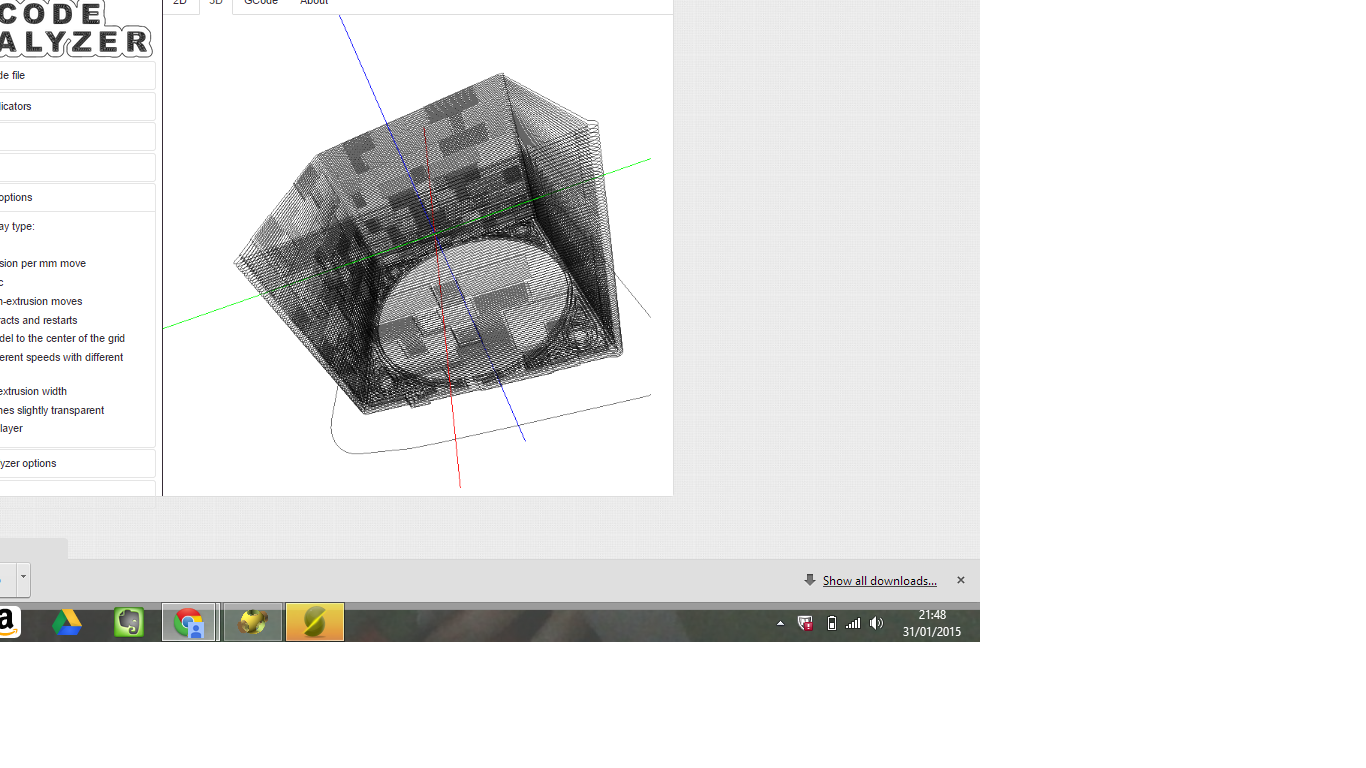Close the downloads bar with the X

pos(961,580)
